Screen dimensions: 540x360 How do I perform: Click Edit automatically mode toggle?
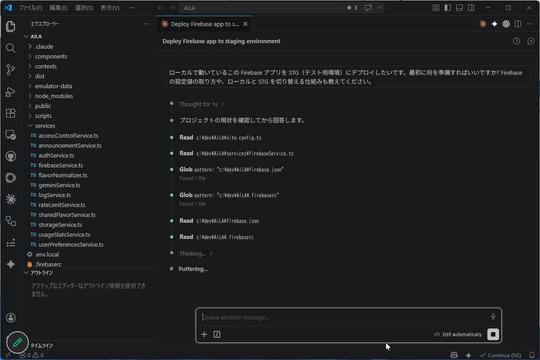[458, 334]
